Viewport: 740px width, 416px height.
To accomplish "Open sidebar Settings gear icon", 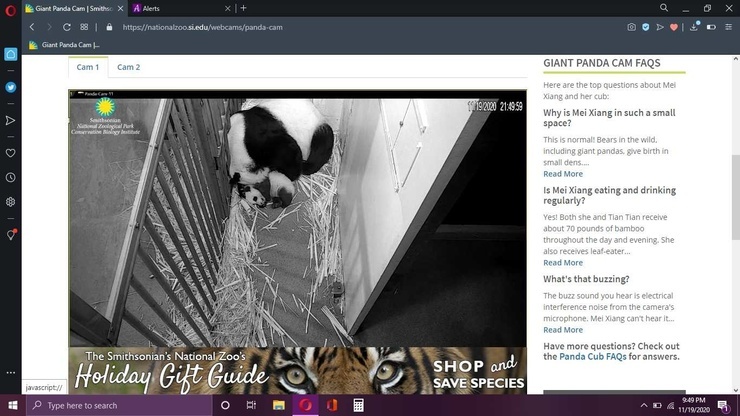I will tap(10, 202).
